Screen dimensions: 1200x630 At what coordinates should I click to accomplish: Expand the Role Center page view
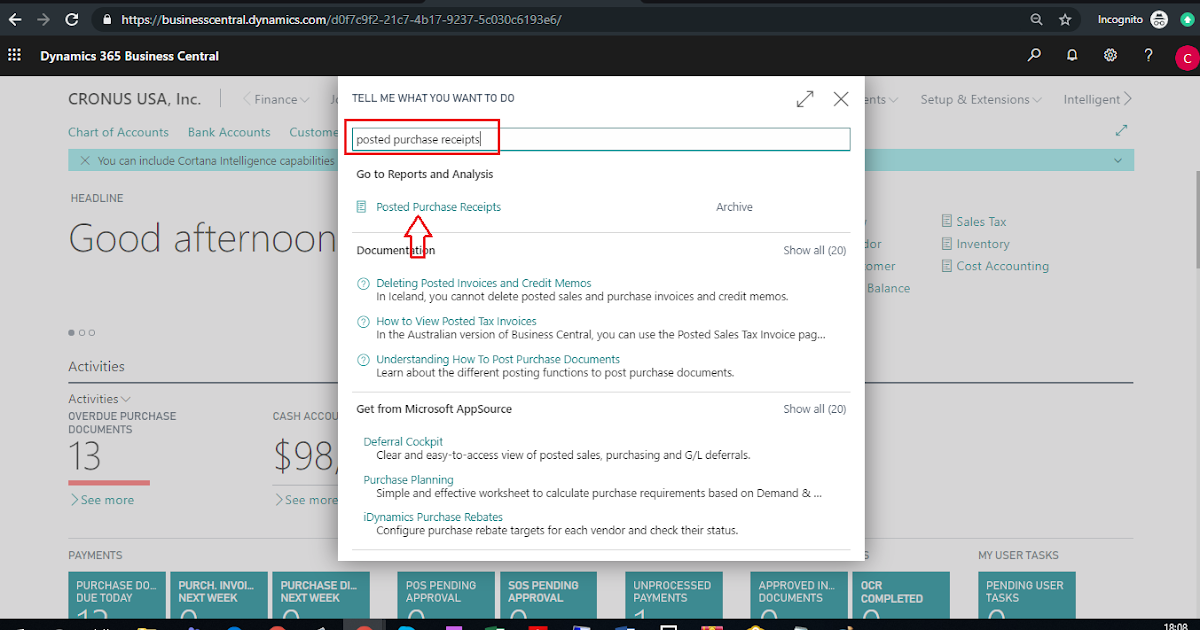[x=1121, y=130]
